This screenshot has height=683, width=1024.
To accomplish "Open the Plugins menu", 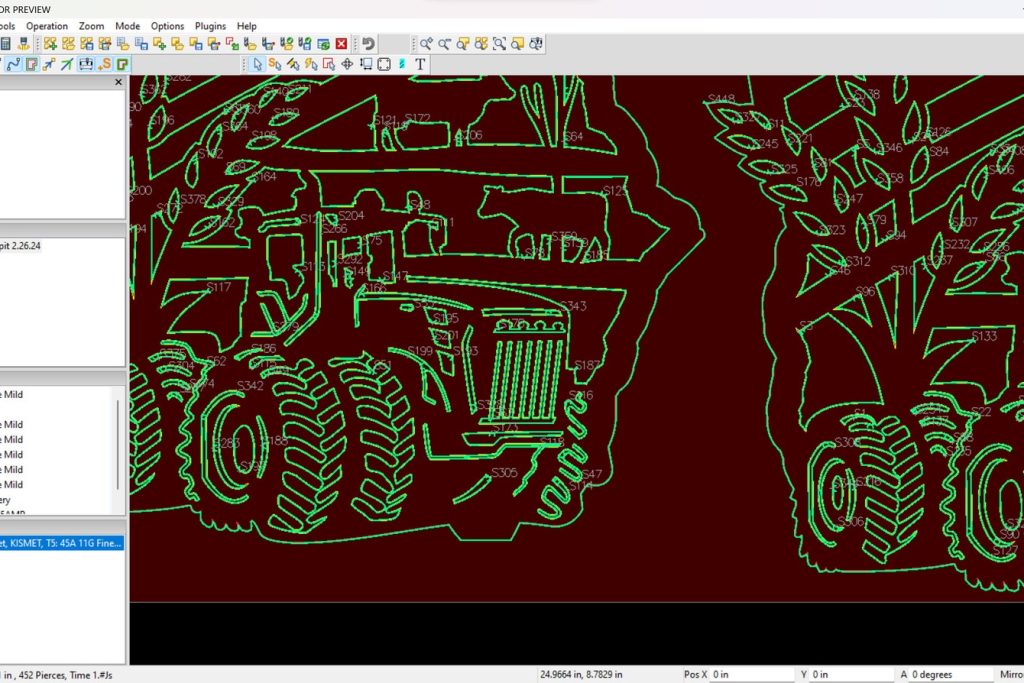I will (x=210, y=26).
